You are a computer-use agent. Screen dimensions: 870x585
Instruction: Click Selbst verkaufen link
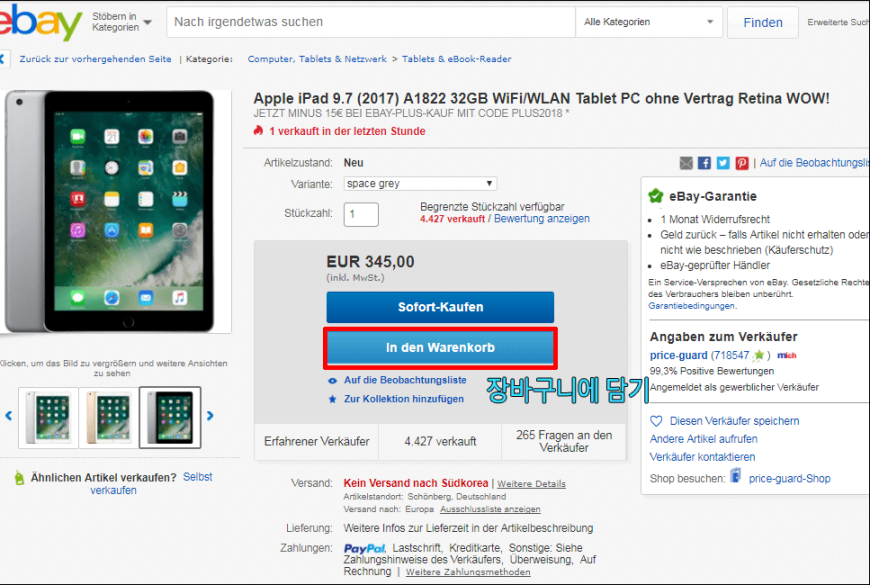click(x=151, y=483)
